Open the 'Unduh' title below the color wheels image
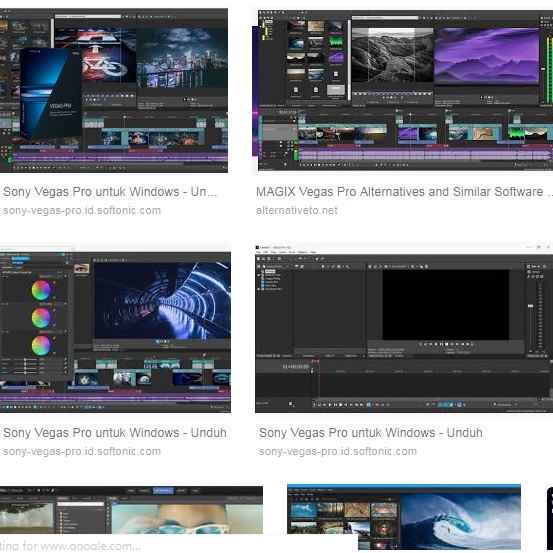 click(115, 433)
